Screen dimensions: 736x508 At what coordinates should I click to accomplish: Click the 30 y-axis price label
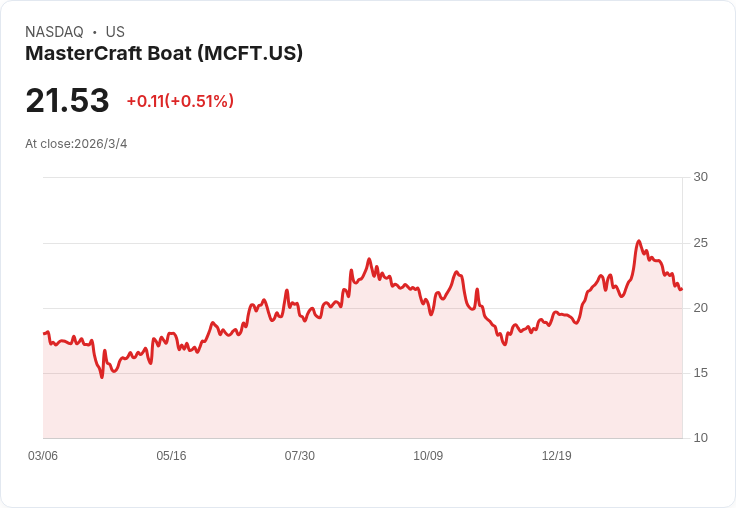(x=700, y=177)
